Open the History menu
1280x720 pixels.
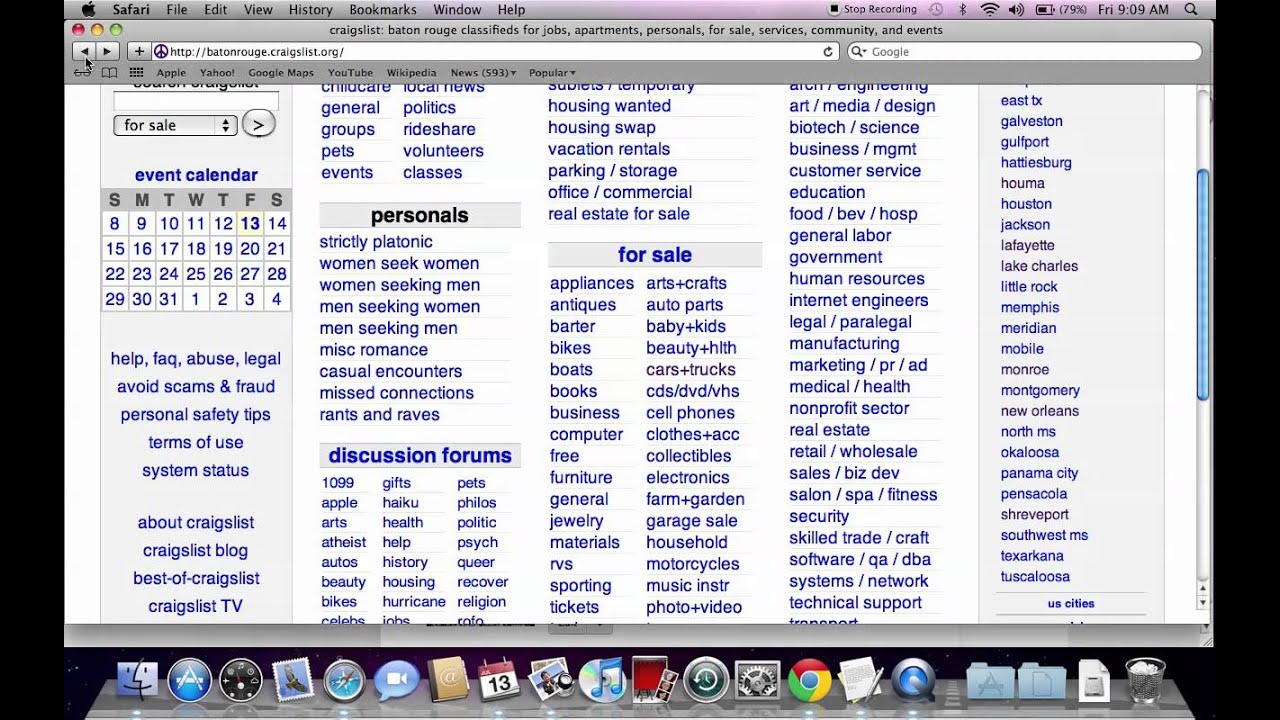[x=311, y=9]
